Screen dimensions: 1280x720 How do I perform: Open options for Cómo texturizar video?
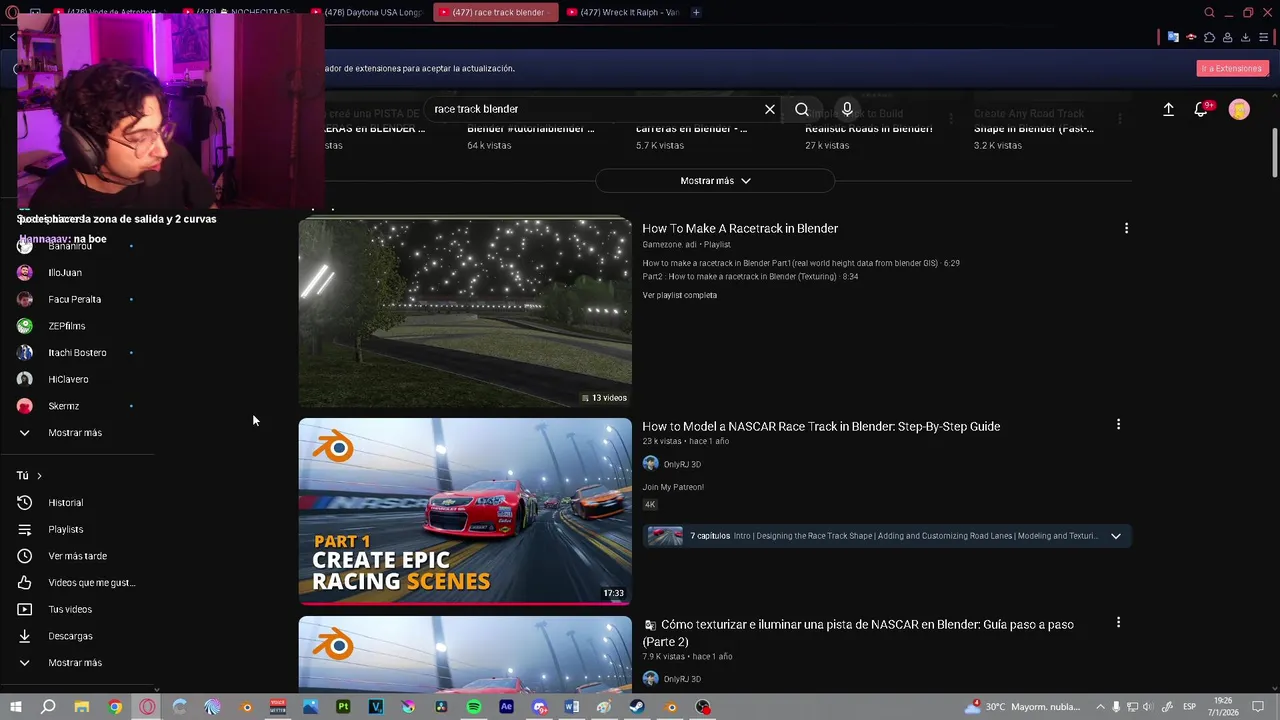coord(1118,622)
